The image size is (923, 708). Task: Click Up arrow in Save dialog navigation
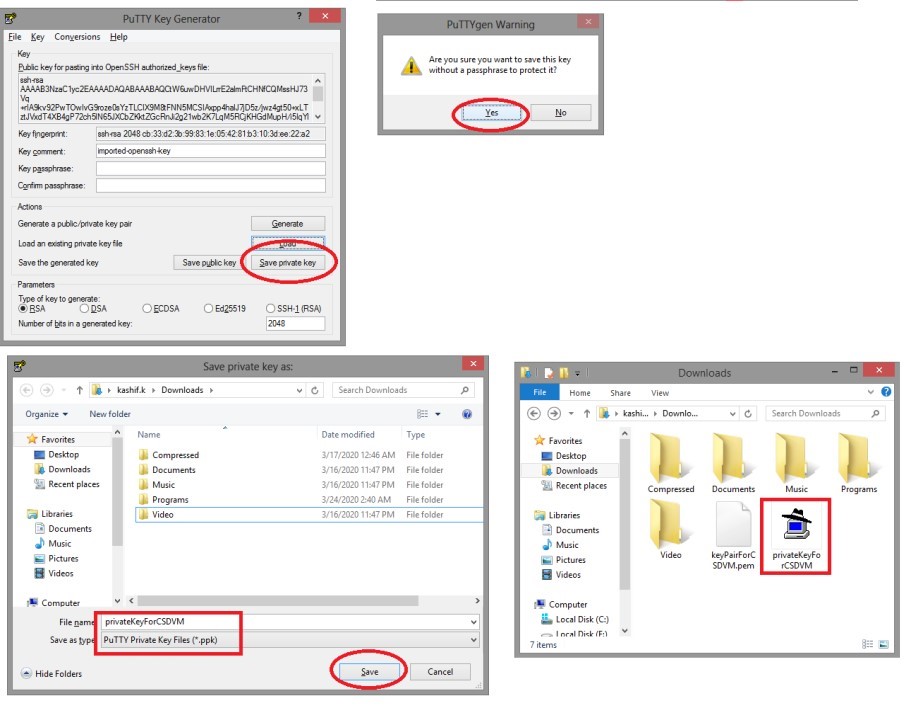pyautogui.click(x=79, y=390)
